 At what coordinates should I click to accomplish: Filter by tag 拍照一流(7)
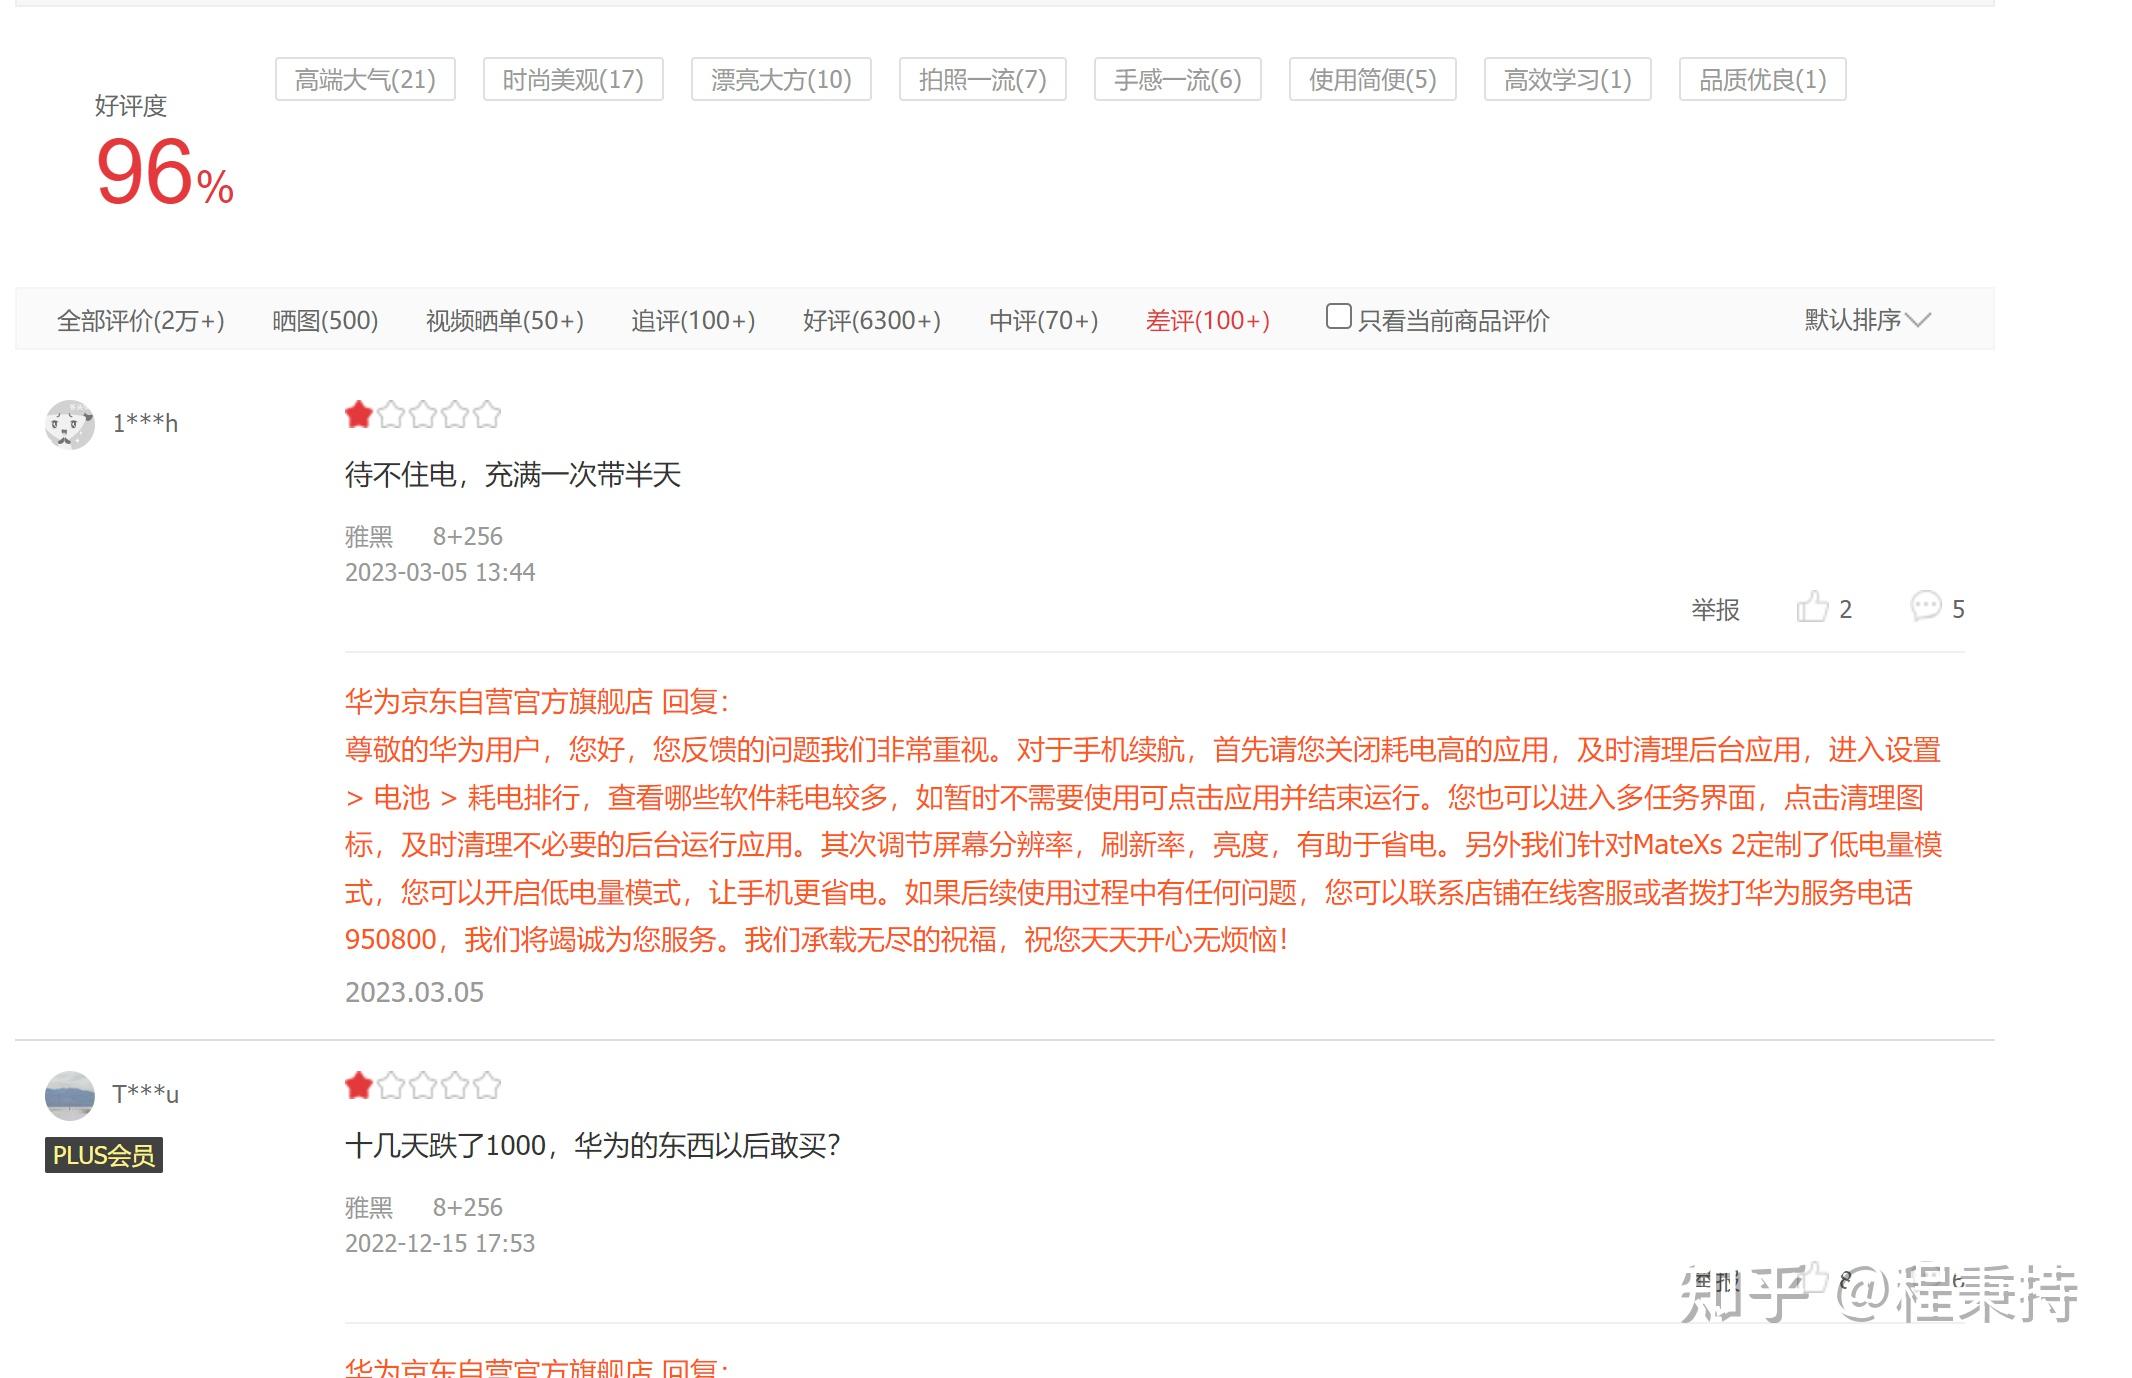tap(983, 79)
